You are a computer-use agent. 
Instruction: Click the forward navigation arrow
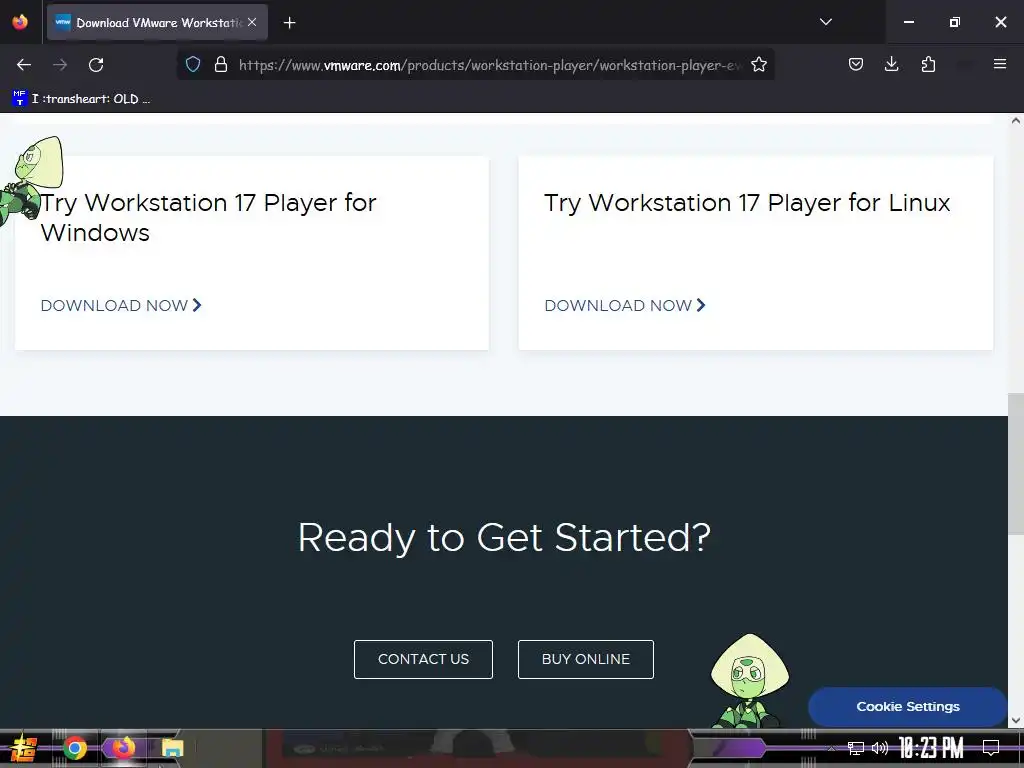[x=60, y=65]
